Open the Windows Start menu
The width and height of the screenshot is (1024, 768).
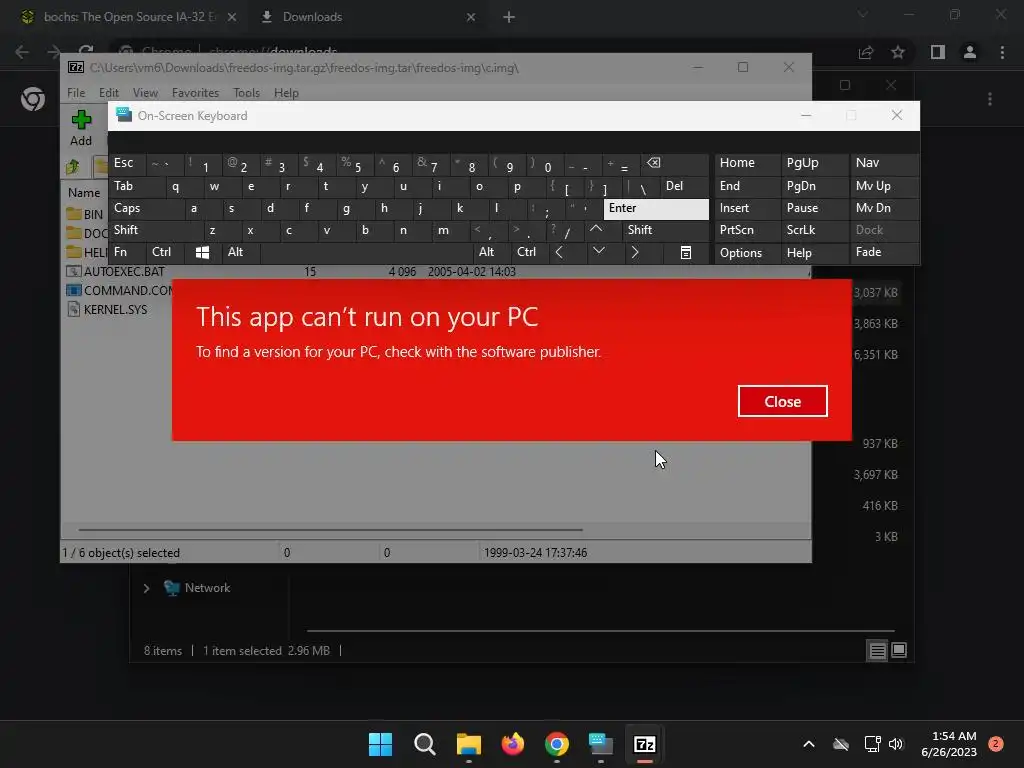pyautogui.click(x=380, y=744)
